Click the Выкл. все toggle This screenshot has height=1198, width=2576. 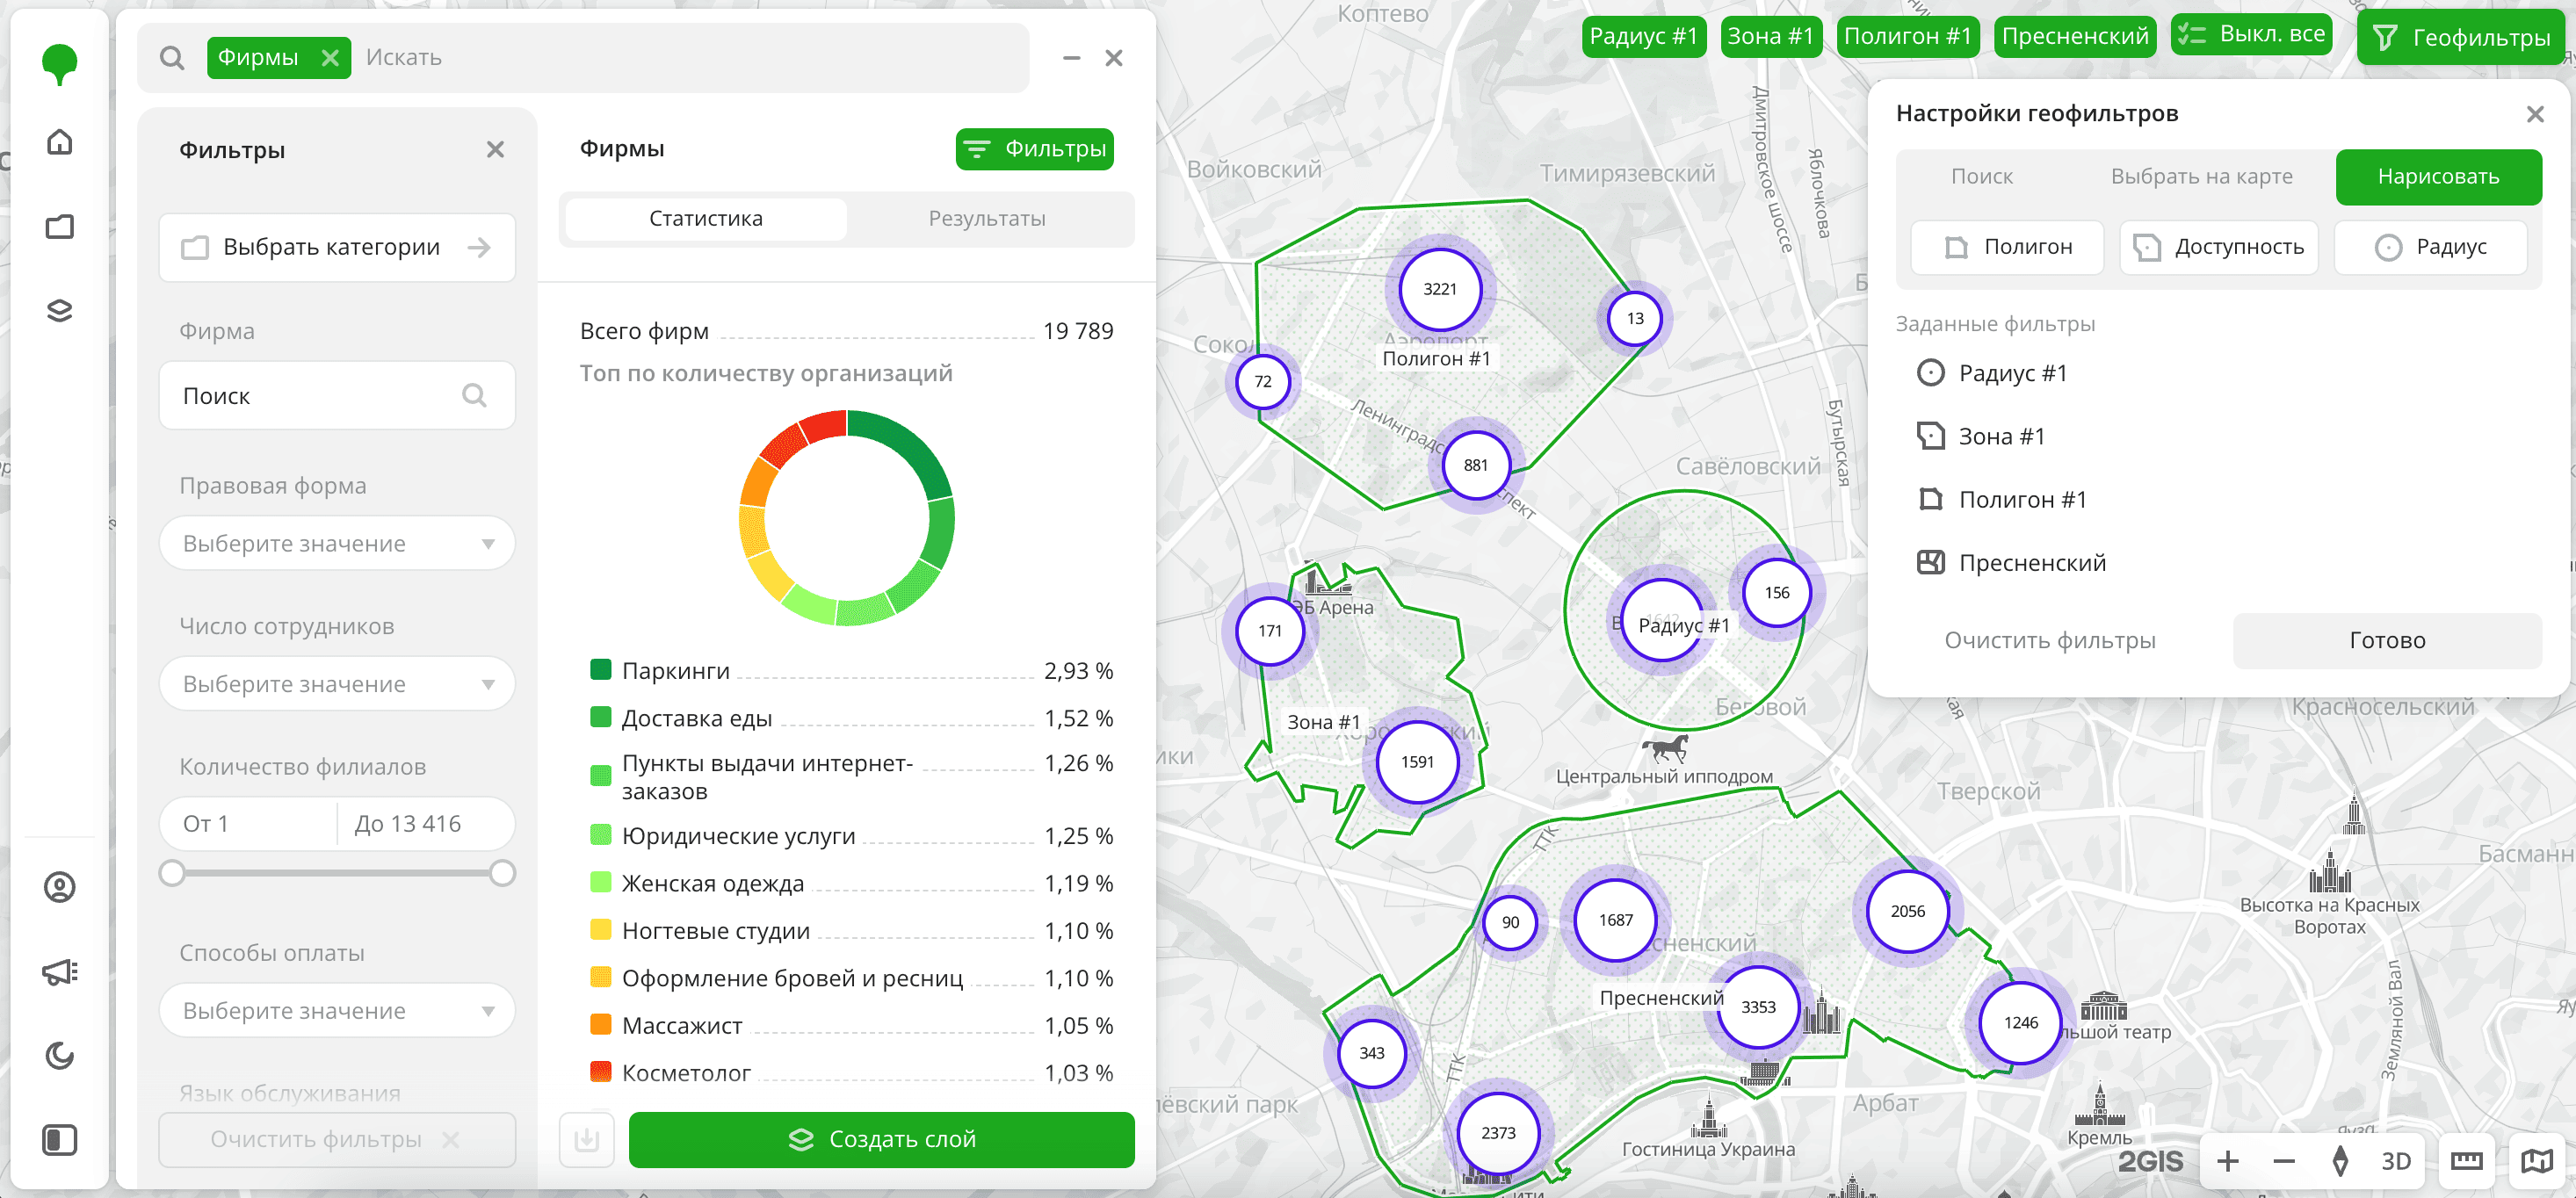[2251, 34]
